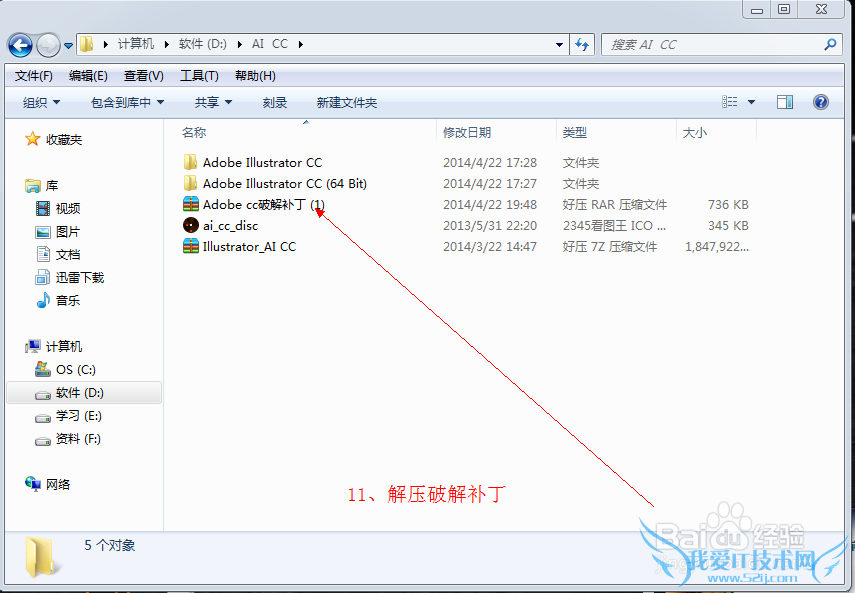Screen dimensions: 855x593
Task: Click the file name Adobe cc破解补丁 (1)
Action: tap(264, 204)
